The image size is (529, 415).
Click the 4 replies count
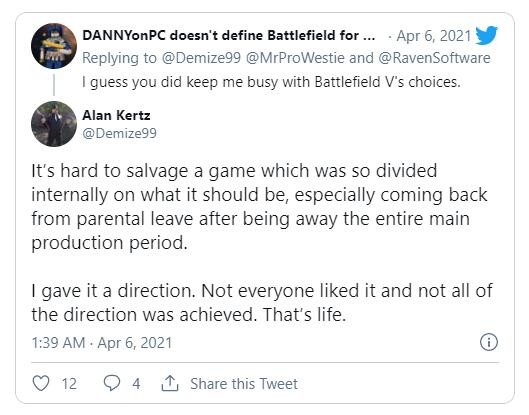136,384
